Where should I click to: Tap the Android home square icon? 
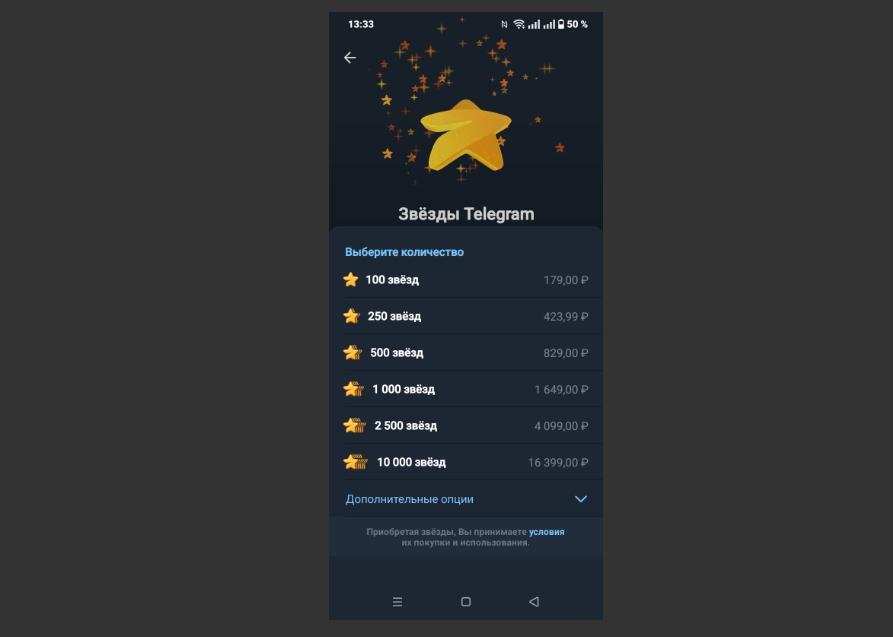coord(466,602)
